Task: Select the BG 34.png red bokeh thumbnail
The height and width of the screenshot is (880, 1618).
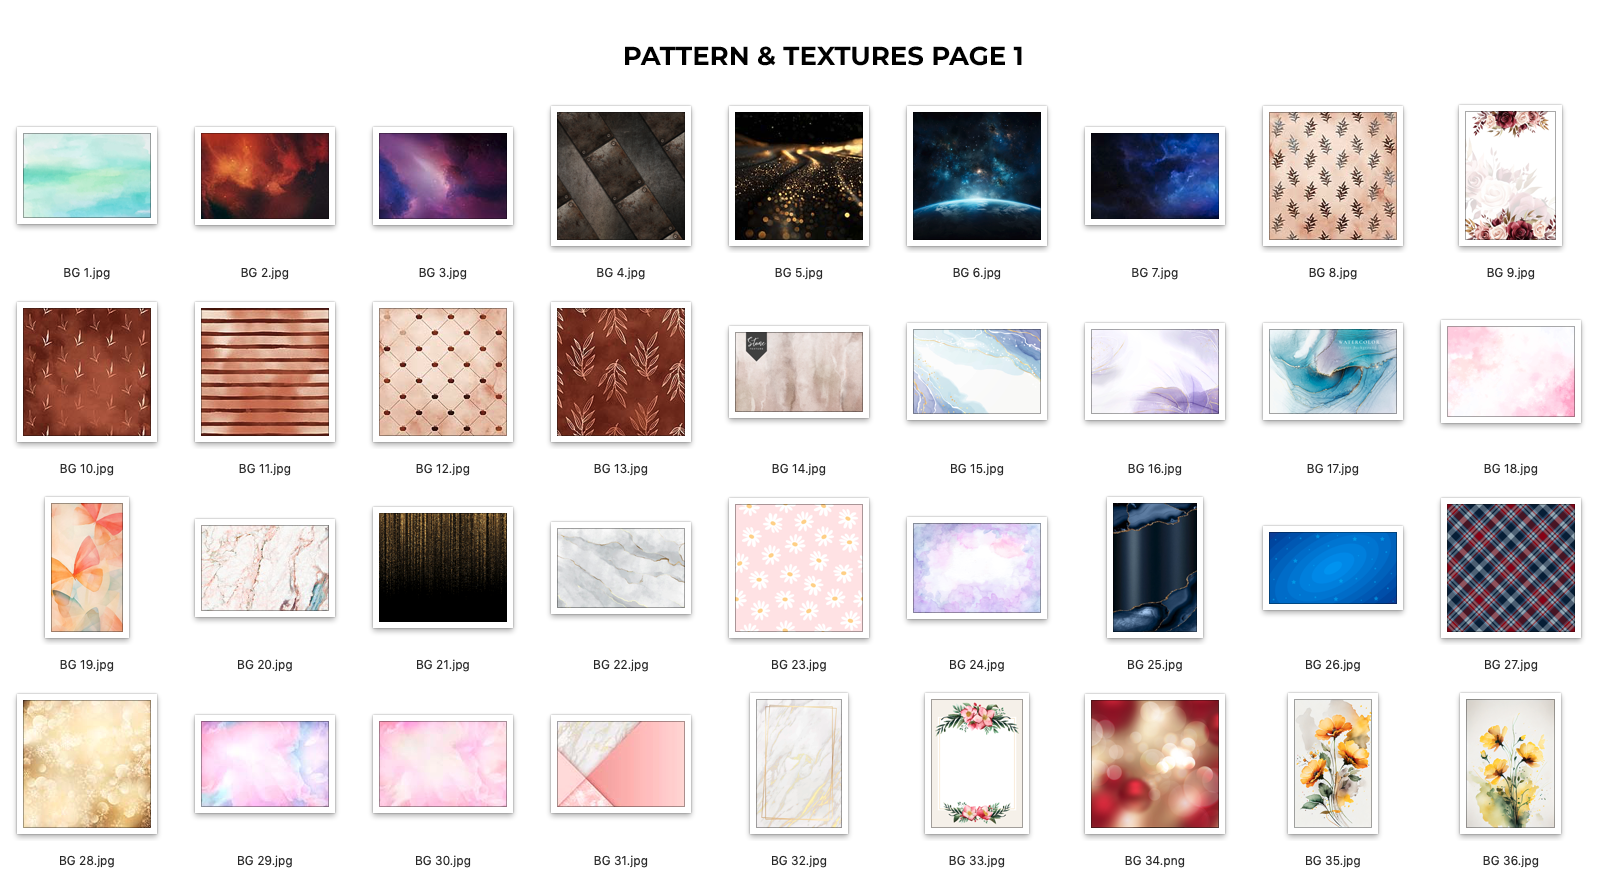Action: (1155, 764)
